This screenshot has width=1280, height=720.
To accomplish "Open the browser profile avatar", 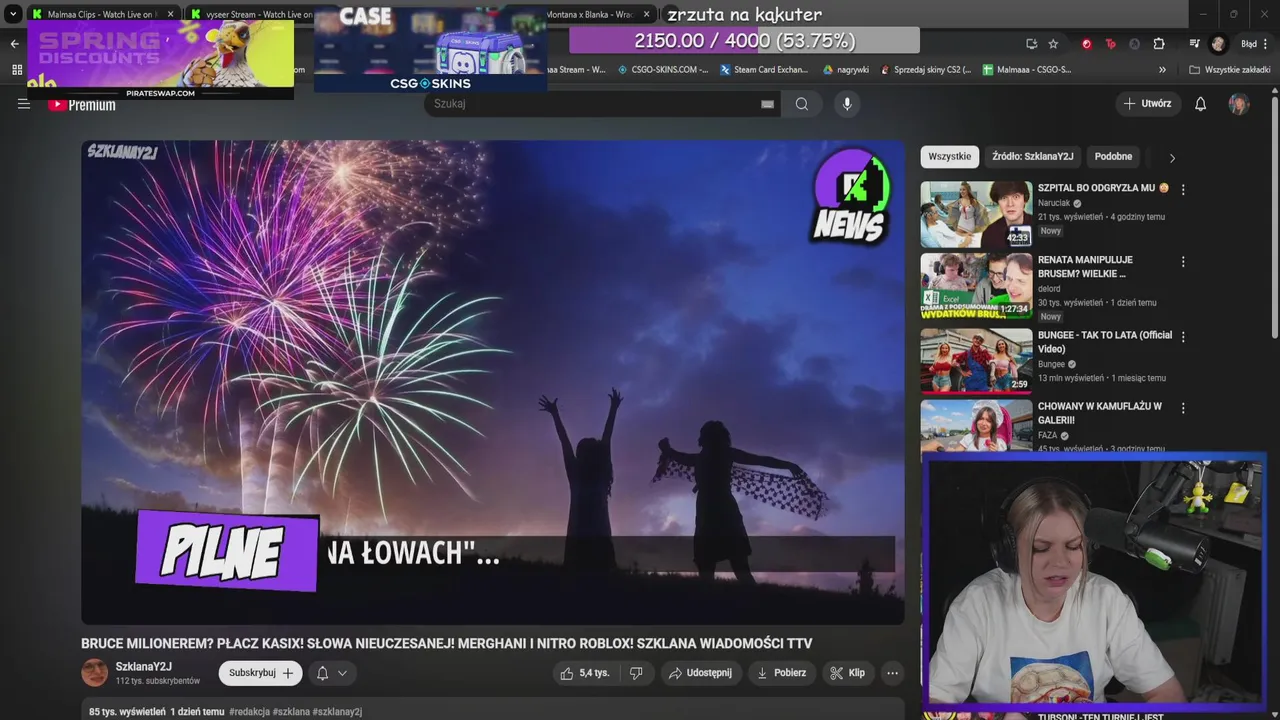I will (x=1218, y=43).
